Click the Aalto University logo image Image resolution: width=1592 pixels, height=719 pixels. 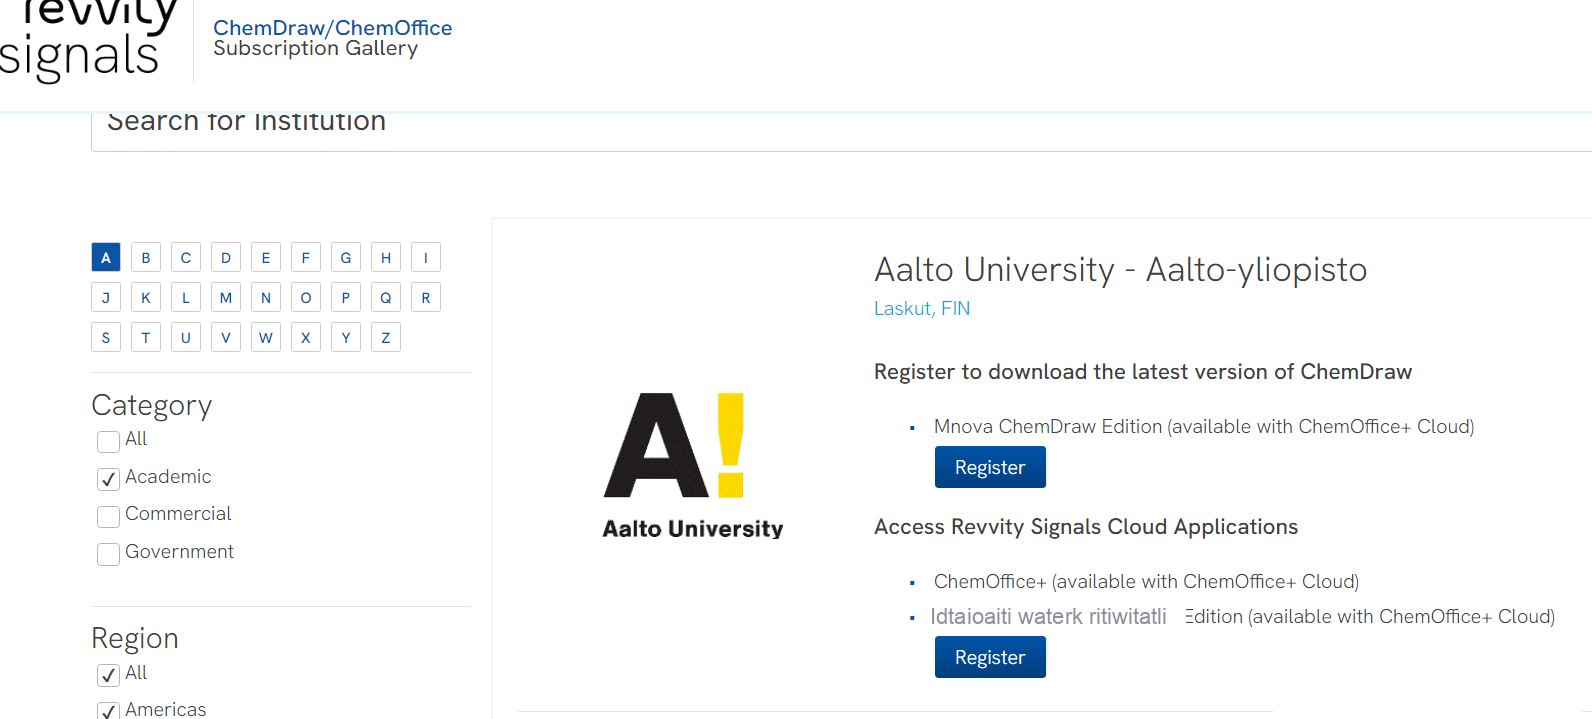(693, 466)
